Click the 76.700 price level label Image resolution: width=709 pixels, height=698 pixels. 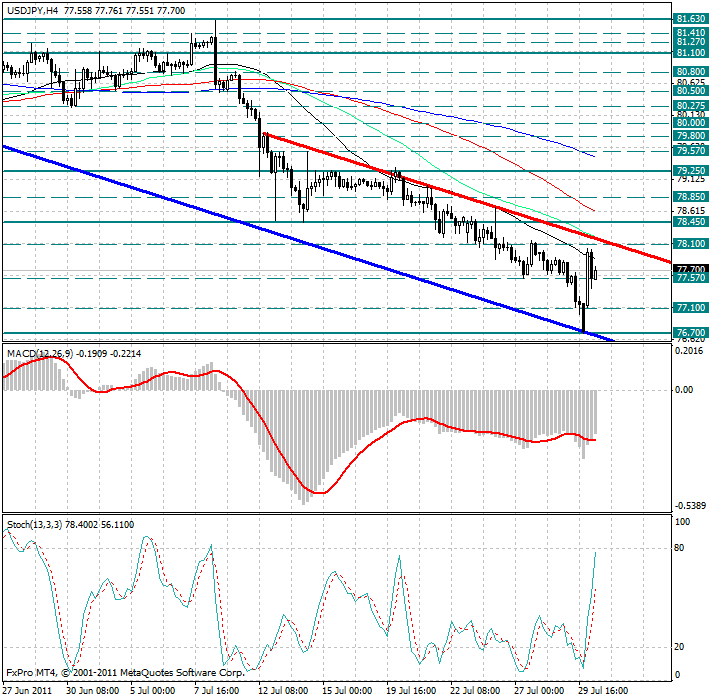pos(691,332)
